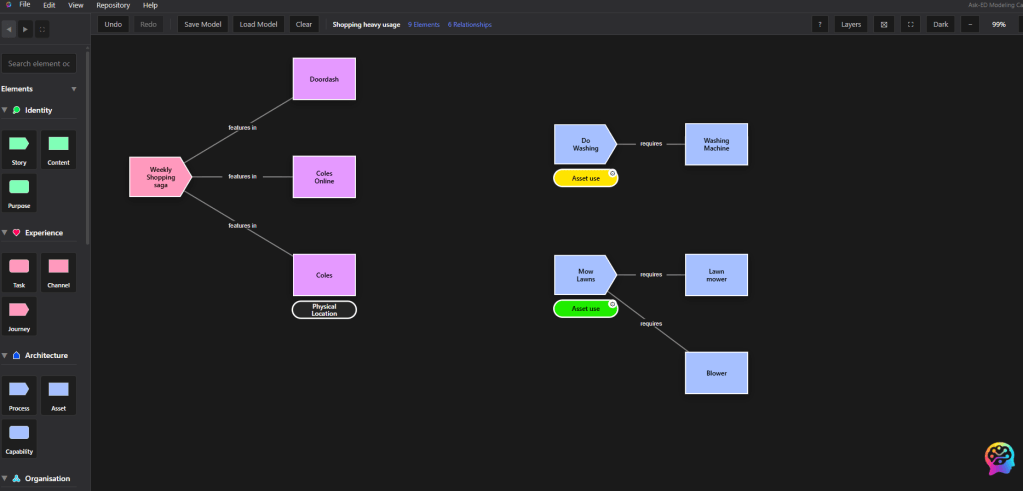Toggle the Layers panel
Screen dimensions: 1023x491
tap(851, 24)
